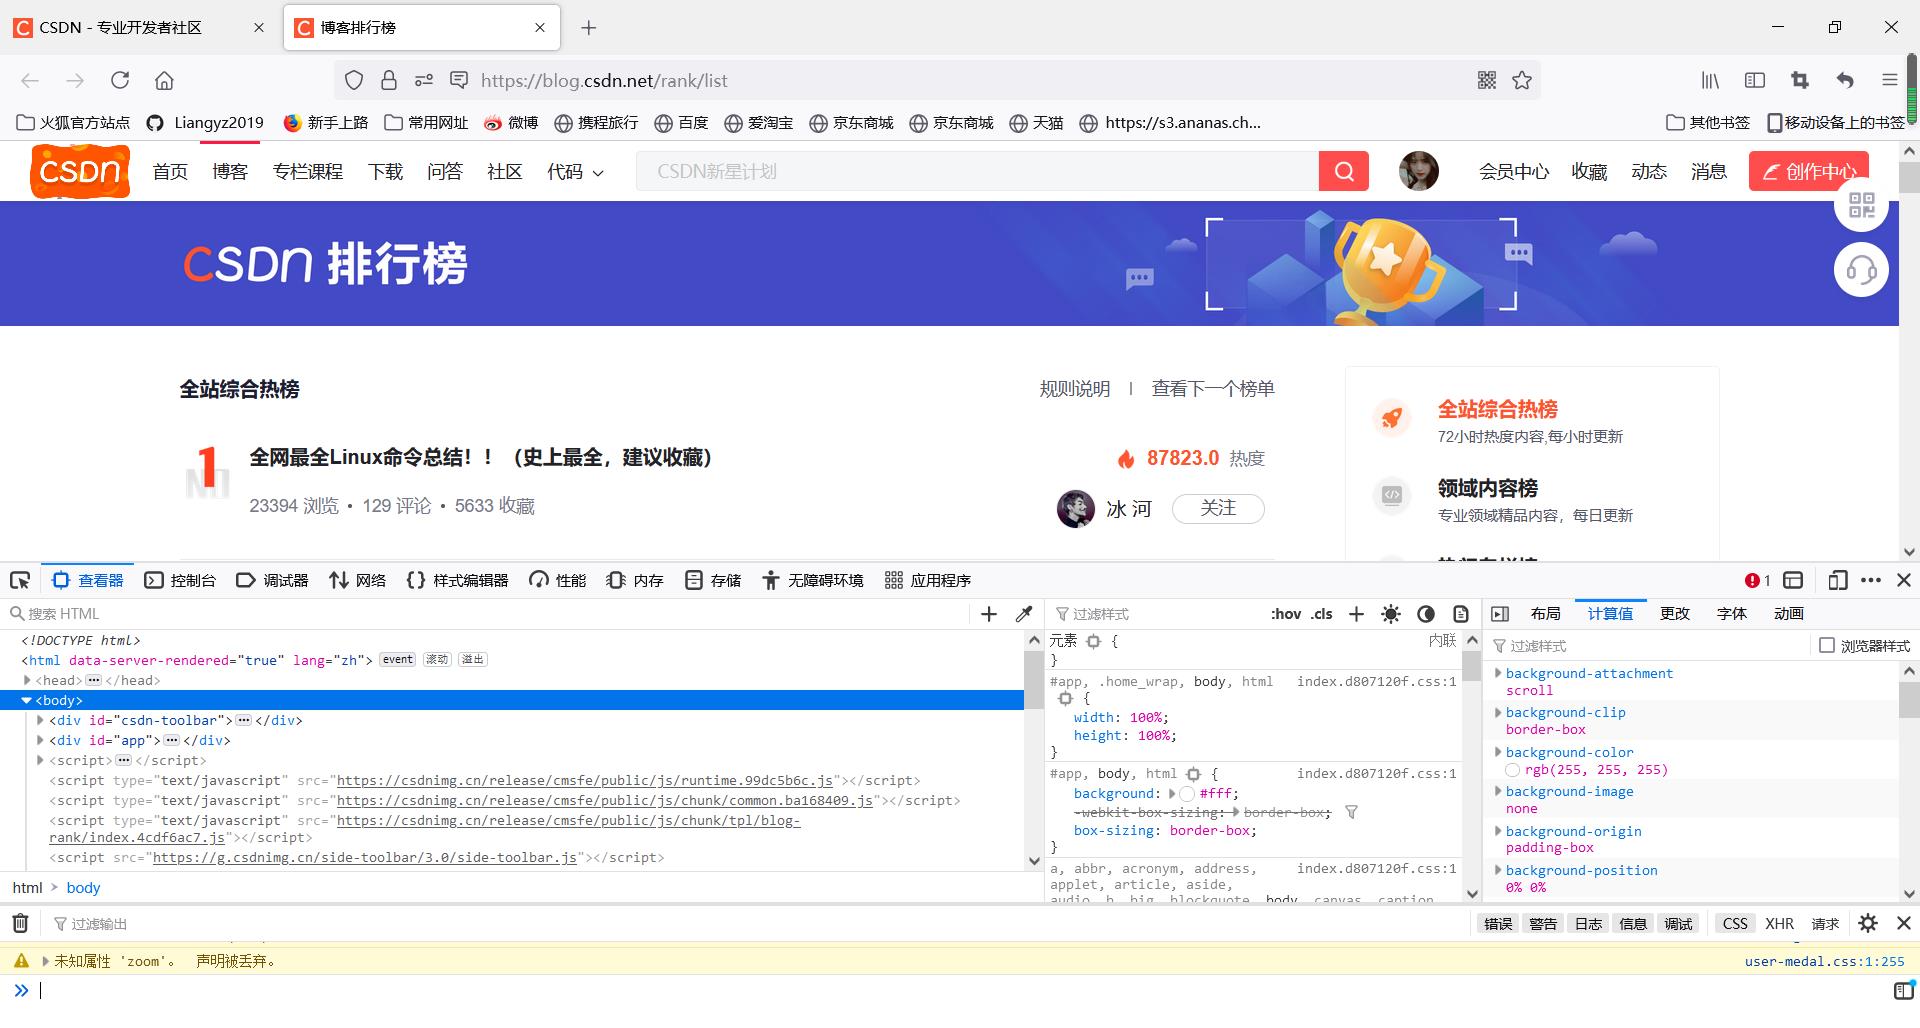Collapse the body element node

coord(27,700)
